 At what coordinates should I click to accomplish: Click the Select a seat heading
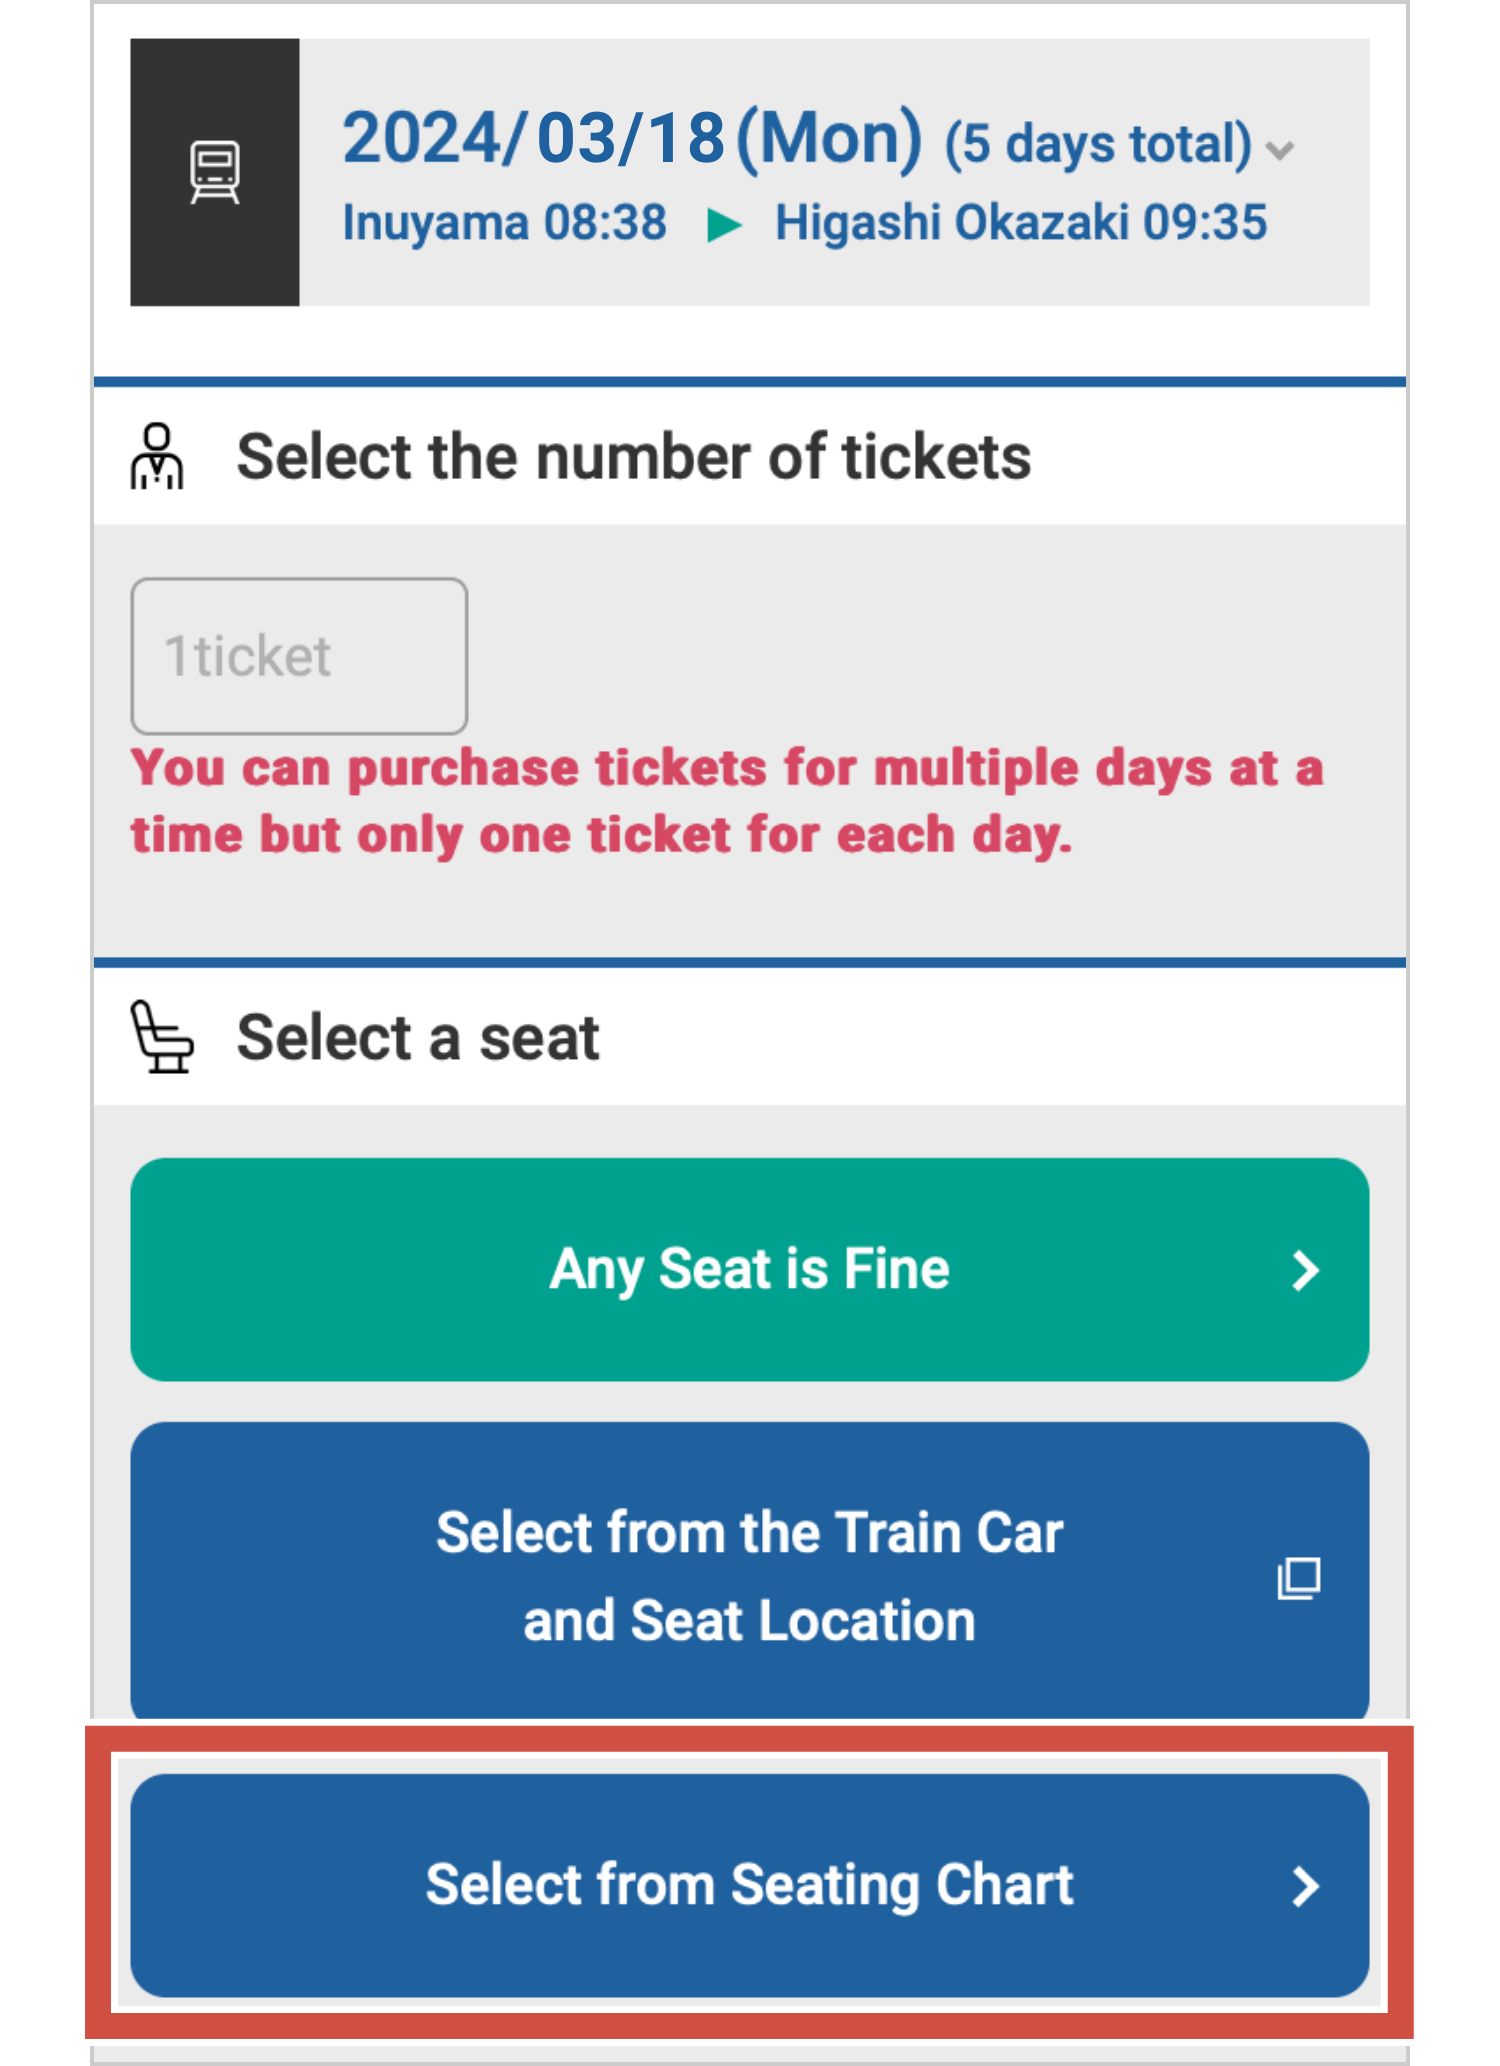417,1037
